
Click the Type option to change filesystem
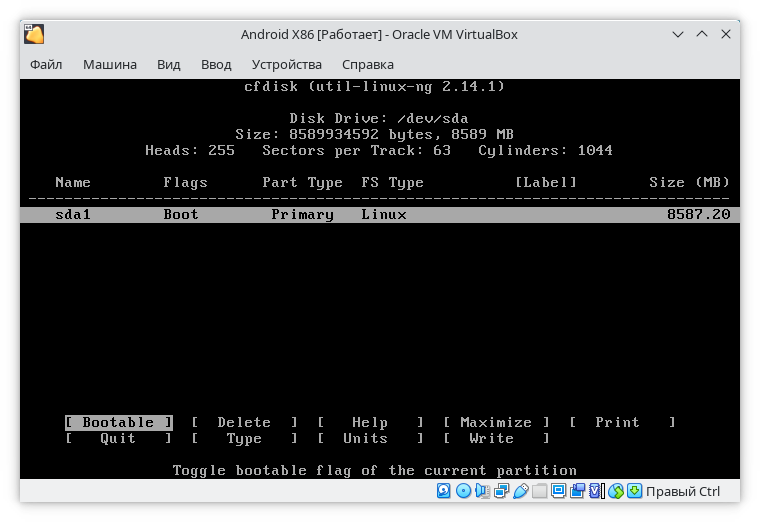tap(244, 439)
